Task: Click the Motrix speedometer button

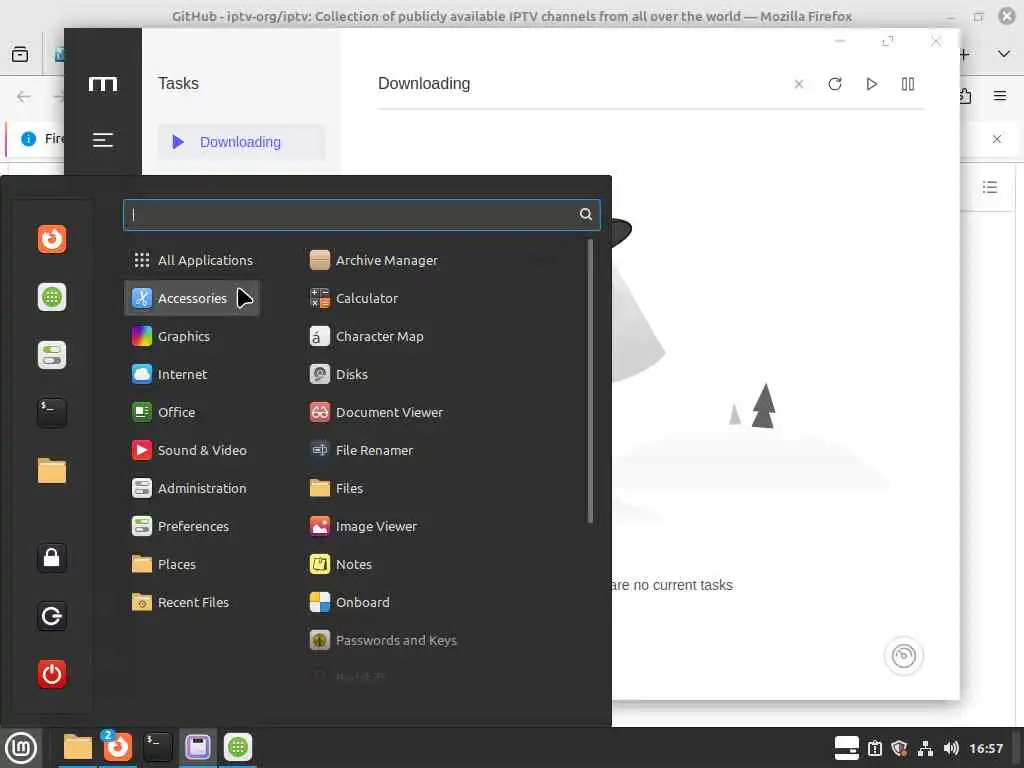Action: coord(904,656)
